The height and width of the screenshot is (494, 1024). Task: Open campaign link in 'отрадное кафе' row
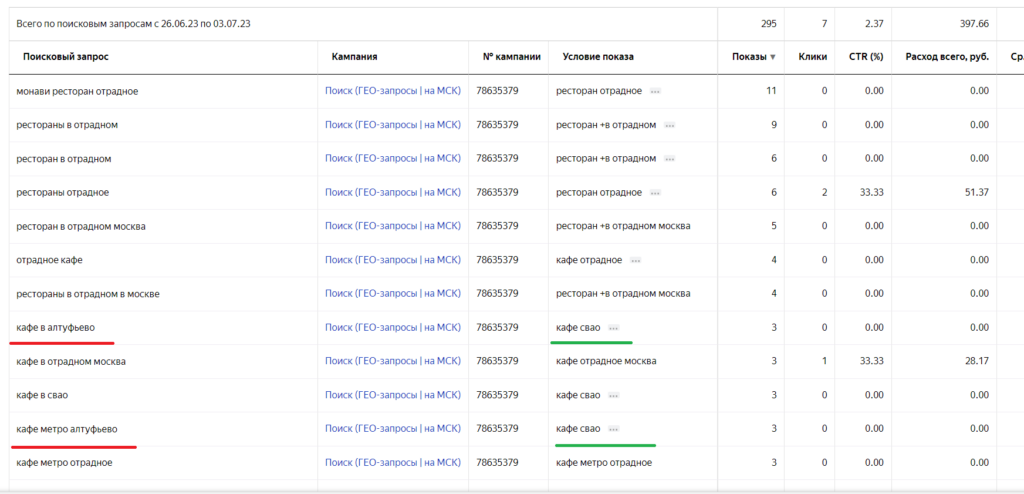point(392,260)
